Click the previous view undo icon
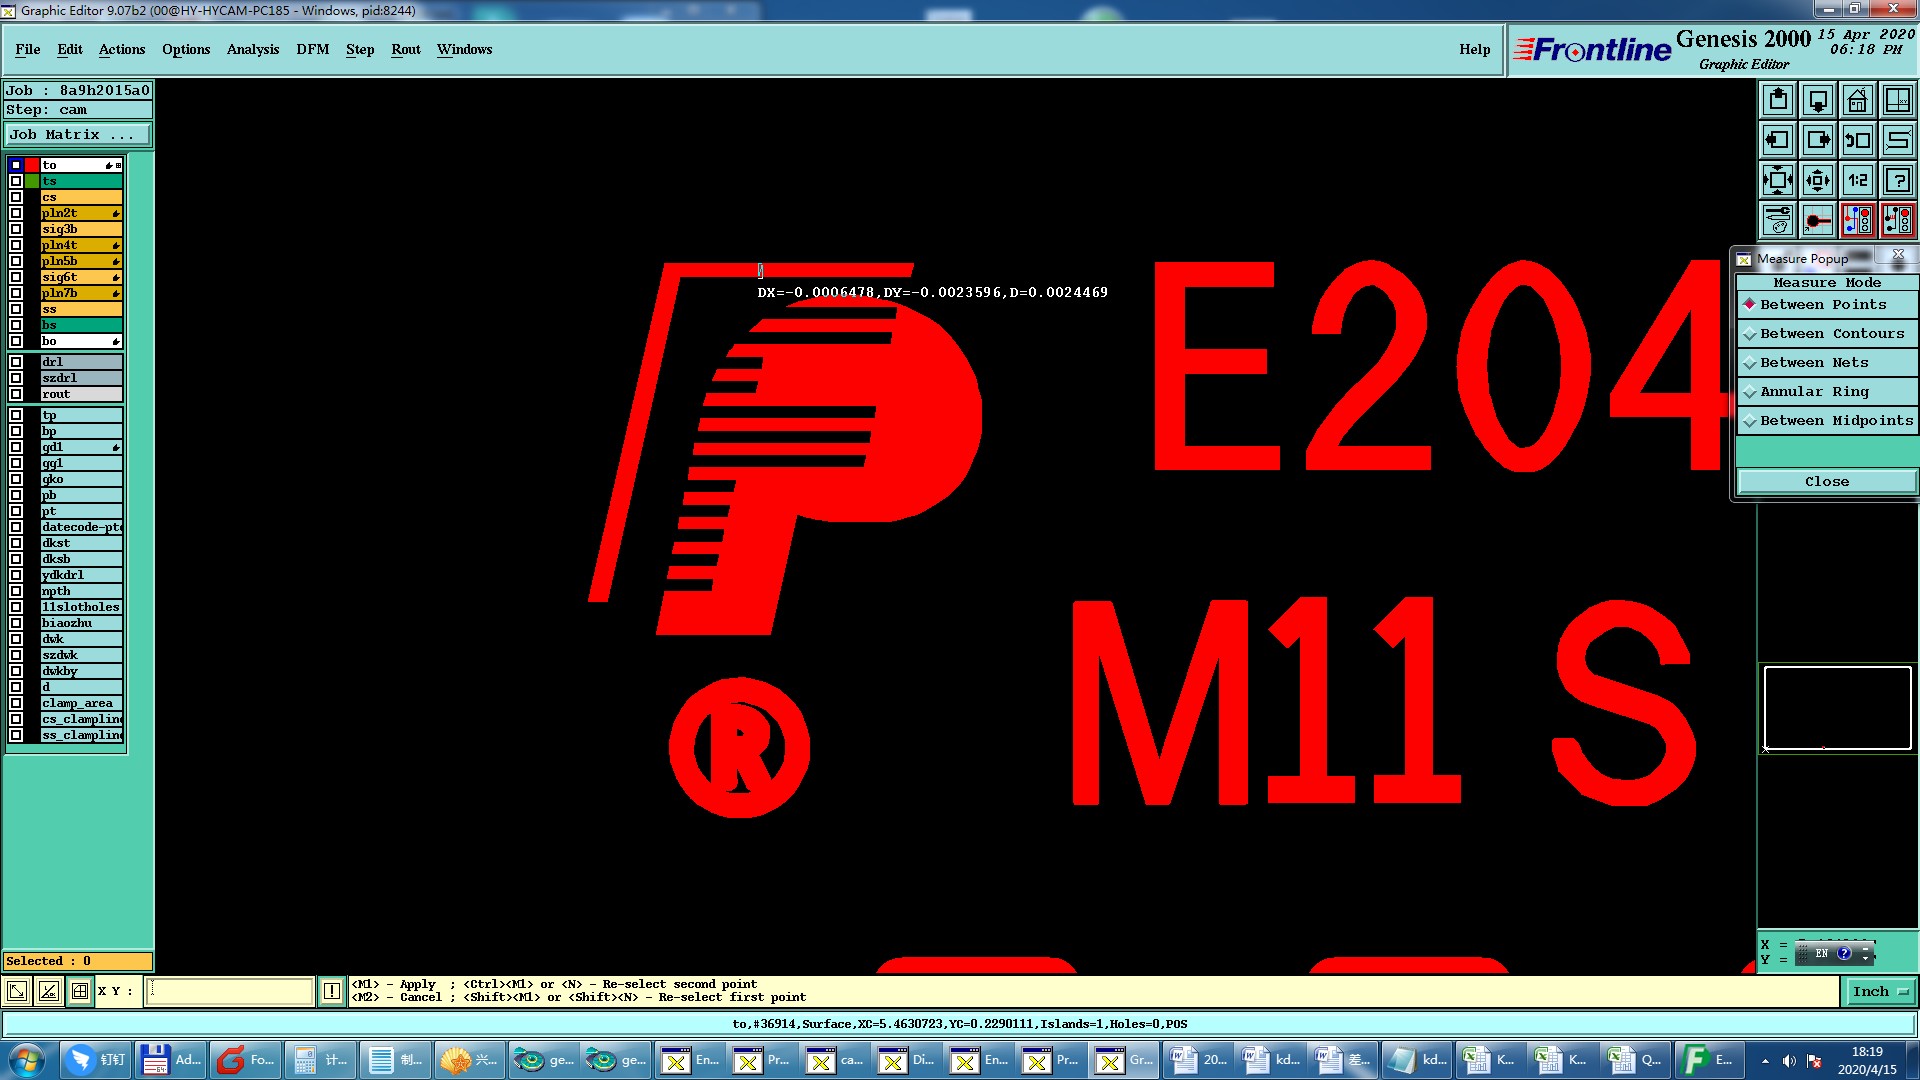Image resolution: width=1920 pixels, height=1080 pixels. coord(1857,140)
